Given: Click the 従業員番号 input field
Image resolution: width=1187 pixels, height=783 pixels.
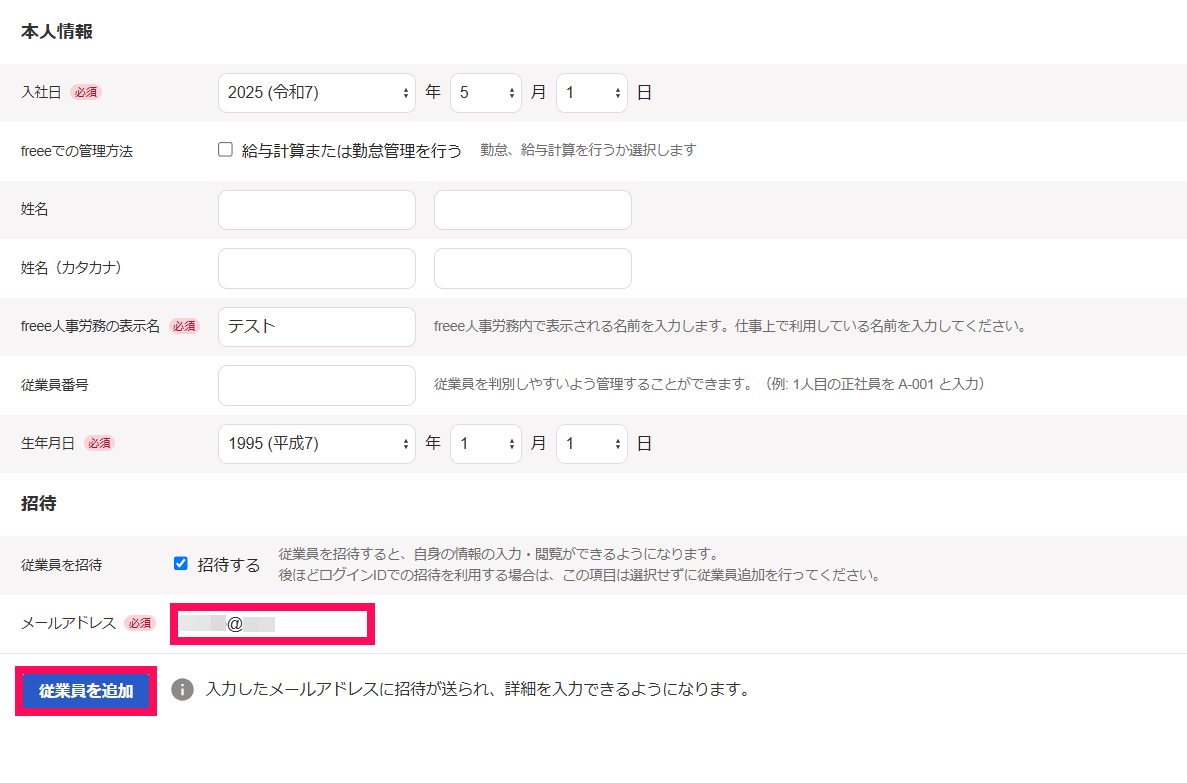Looking at the screenshot, I should pyautogui.click(x=316, y=385).
